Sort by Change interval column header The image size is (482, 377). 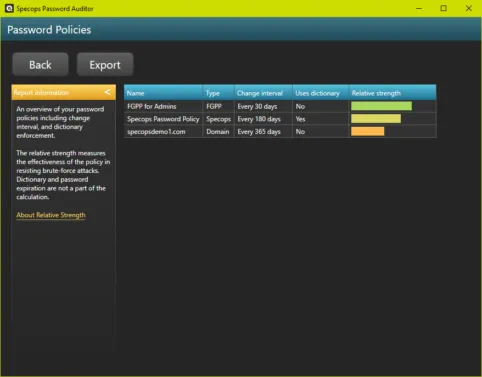263,93
